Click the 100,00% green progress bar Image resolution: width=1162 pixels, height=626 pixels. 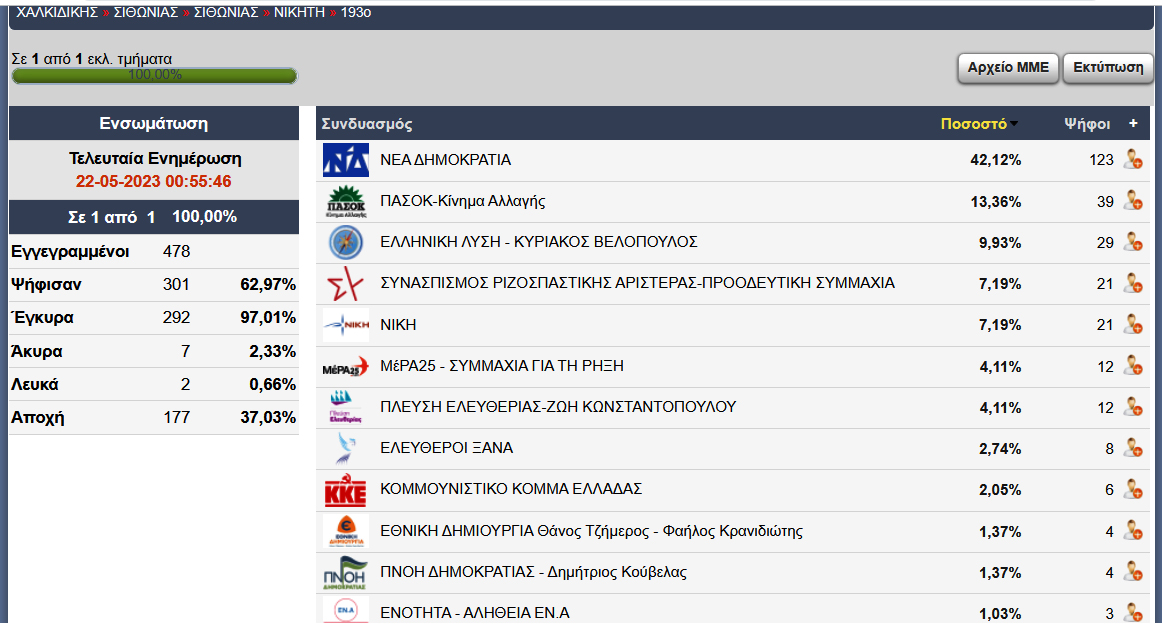point(154,75)
